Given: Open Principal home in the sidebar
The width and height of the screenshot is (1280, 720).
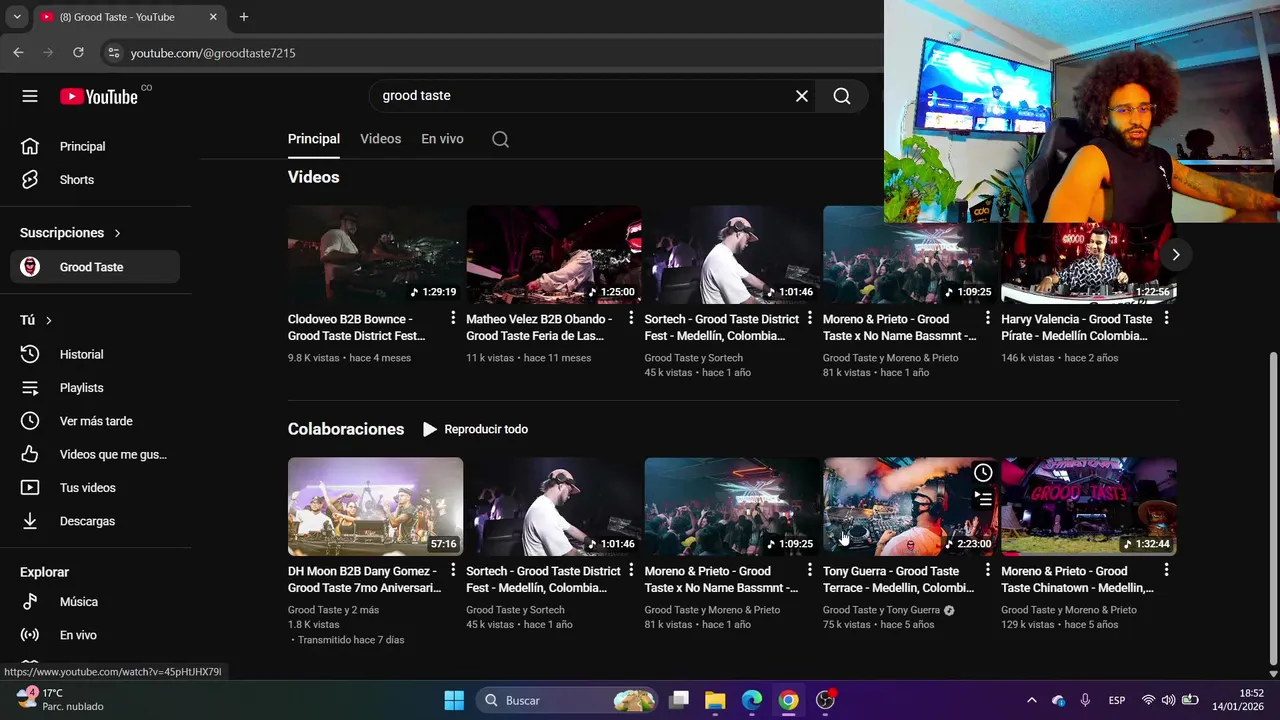Looking at the screenshot, I should click(x=96, y=146).
